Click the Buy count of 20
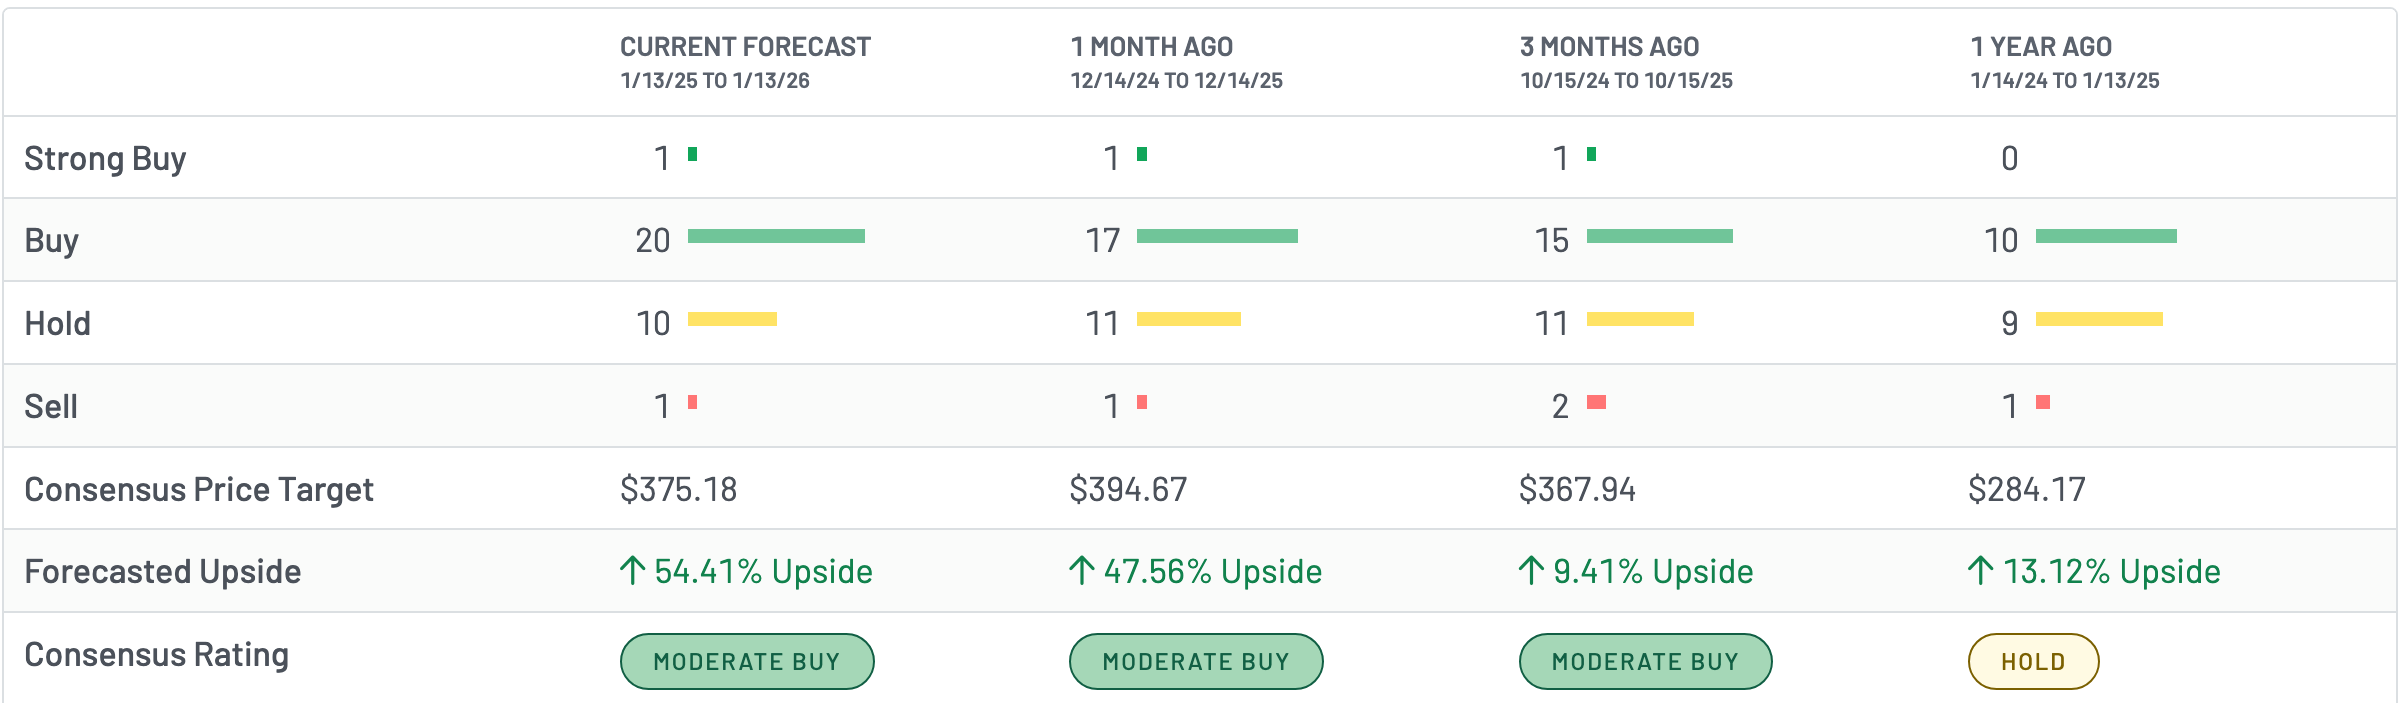This screenshot has height=703, width=2401. (653, 240)
